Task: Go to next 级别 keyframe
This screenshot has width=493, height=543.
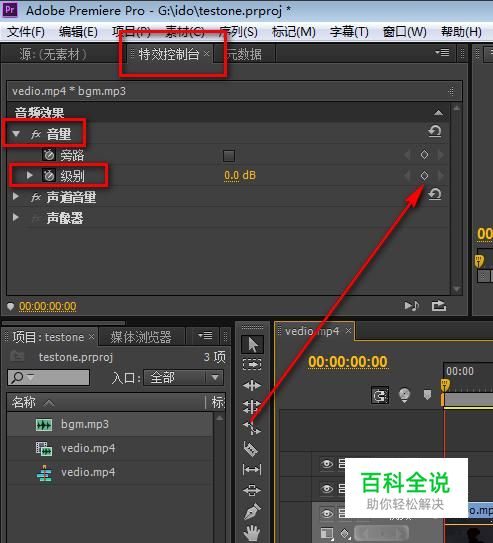Action: 441,176
